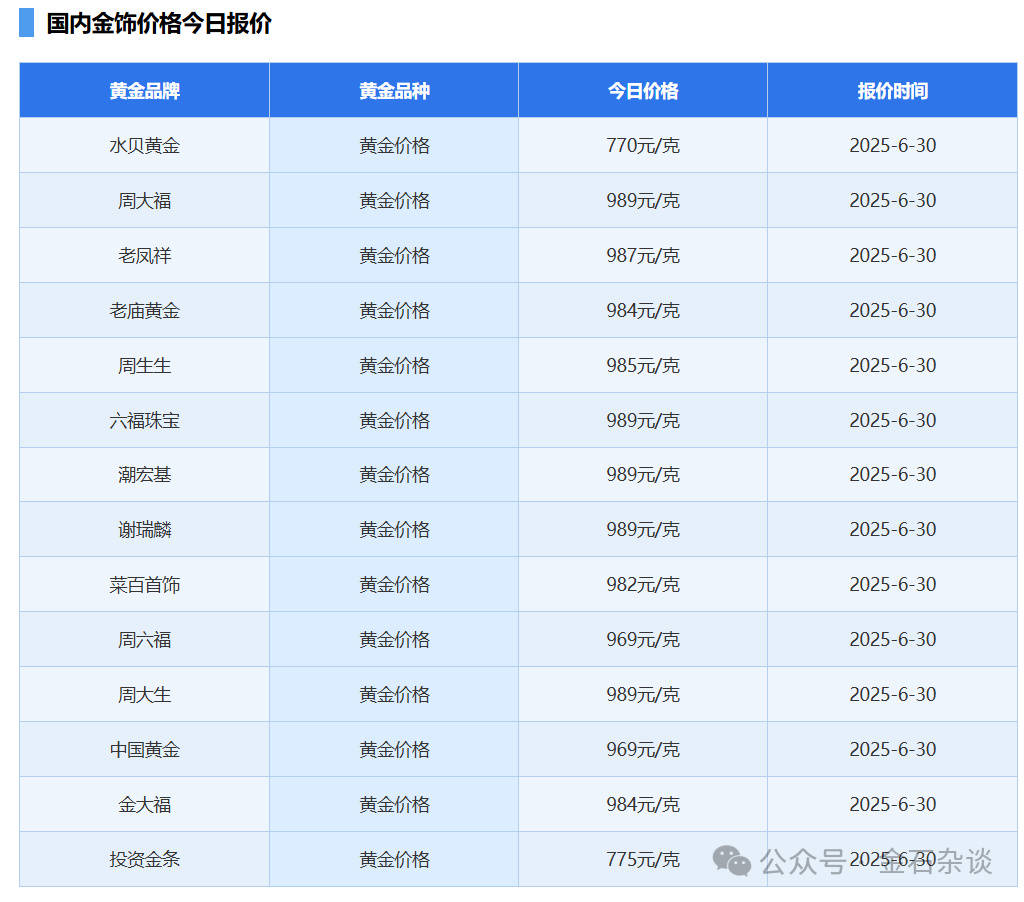Screen dimensions: 1024x902
Task: Click the 2025-6-30 date for 周大福
Action: point(892,201)
